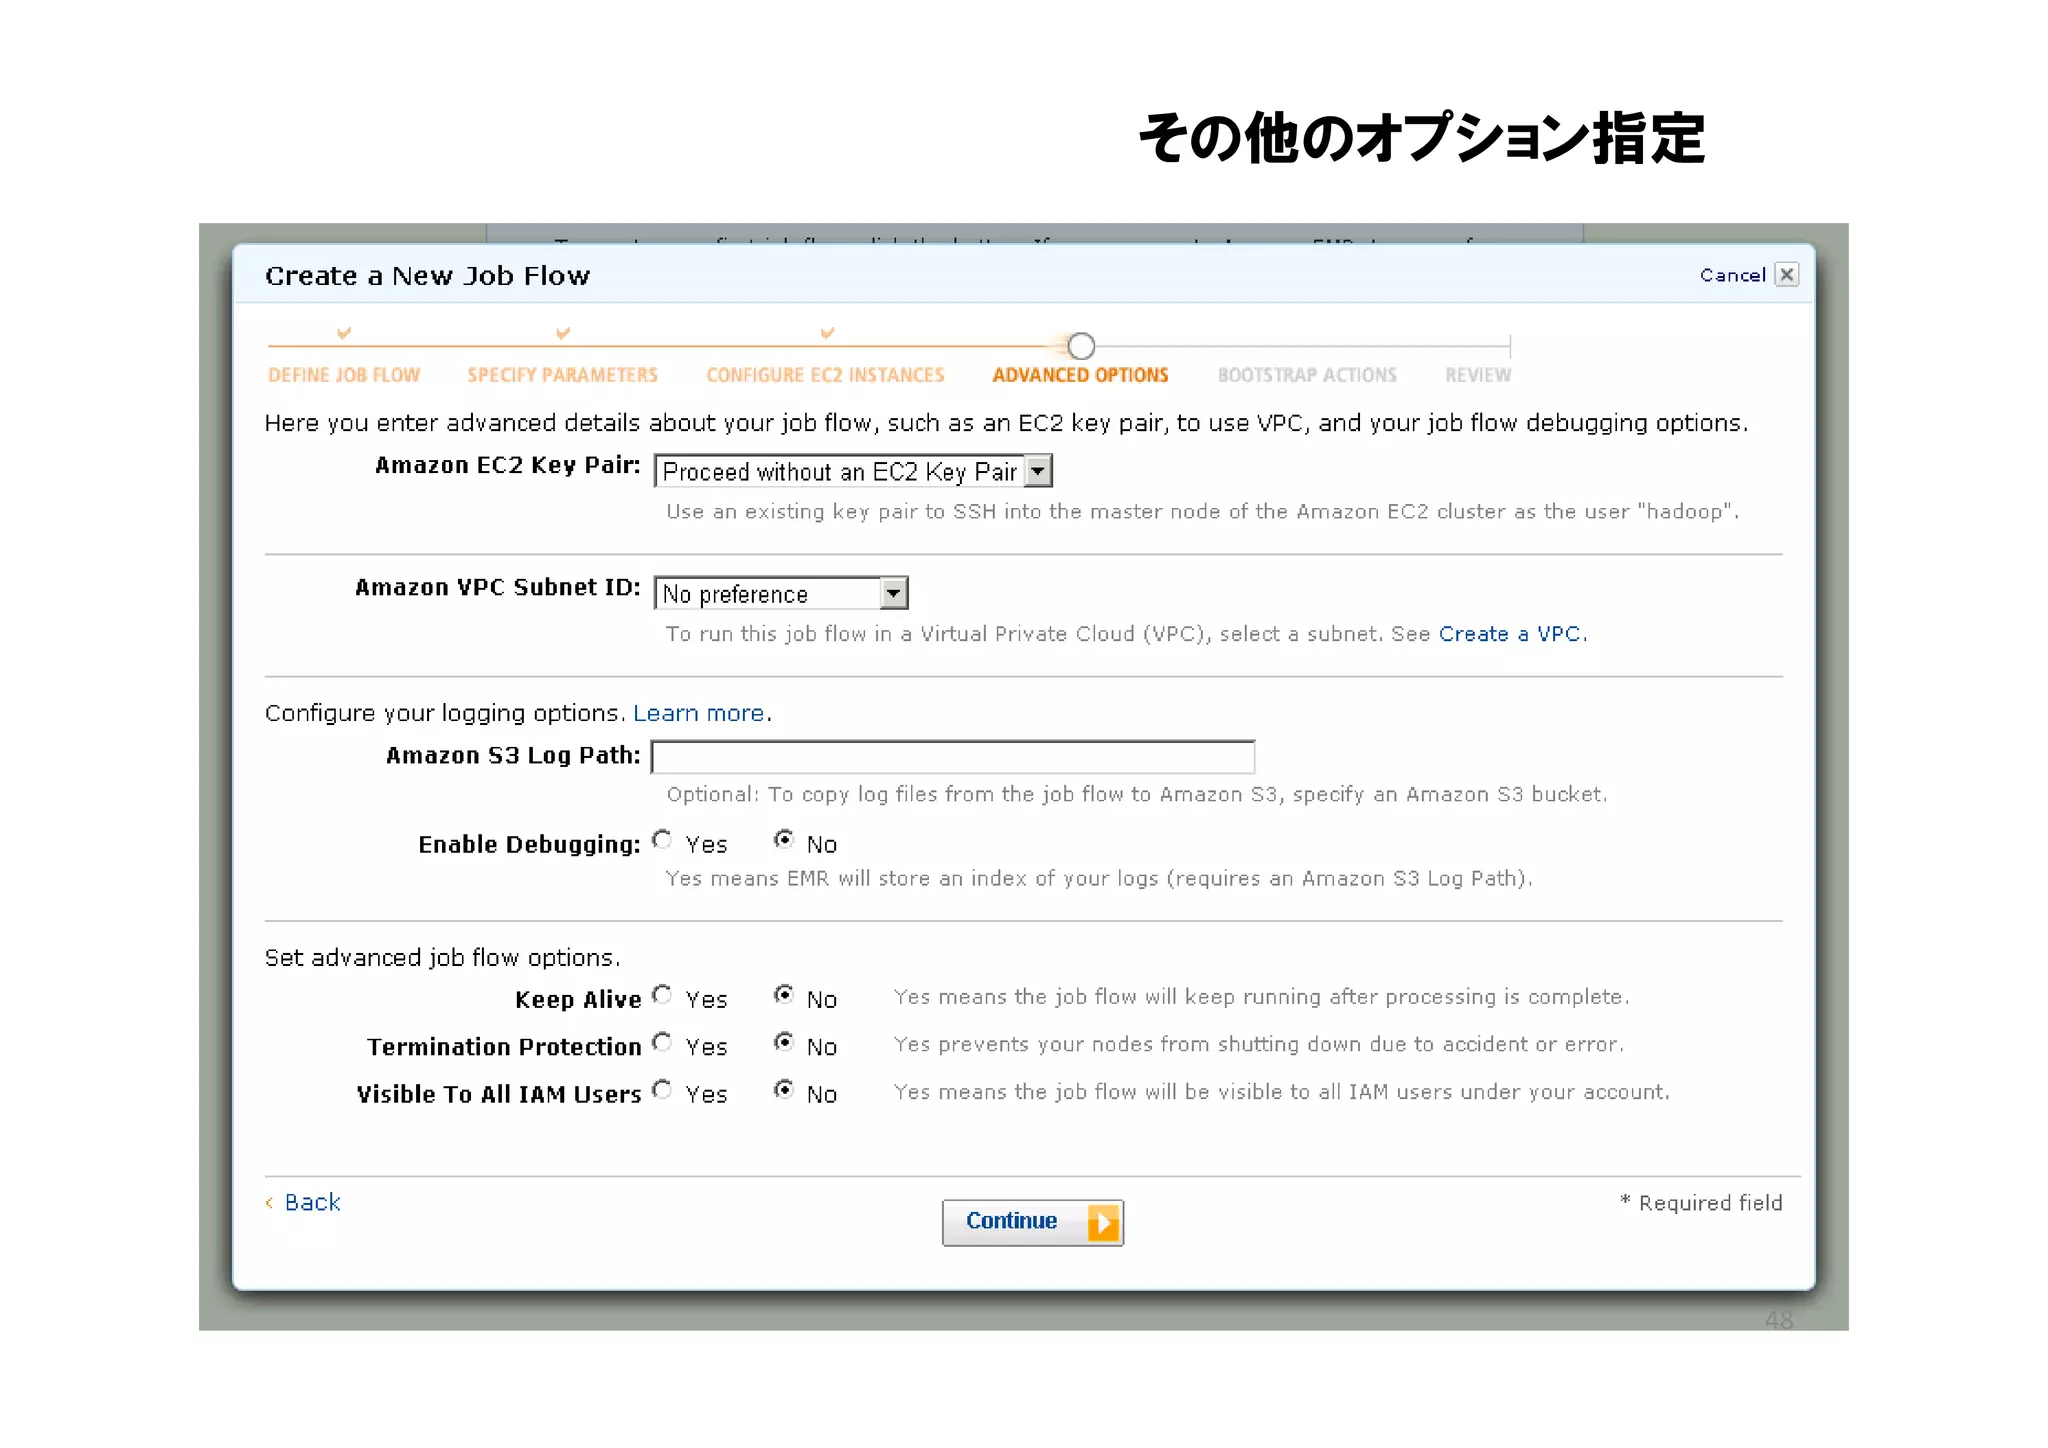Go to Define Job Flow step
The height and width of the screenshot is (1448, 2048).
tap(344, 375)
